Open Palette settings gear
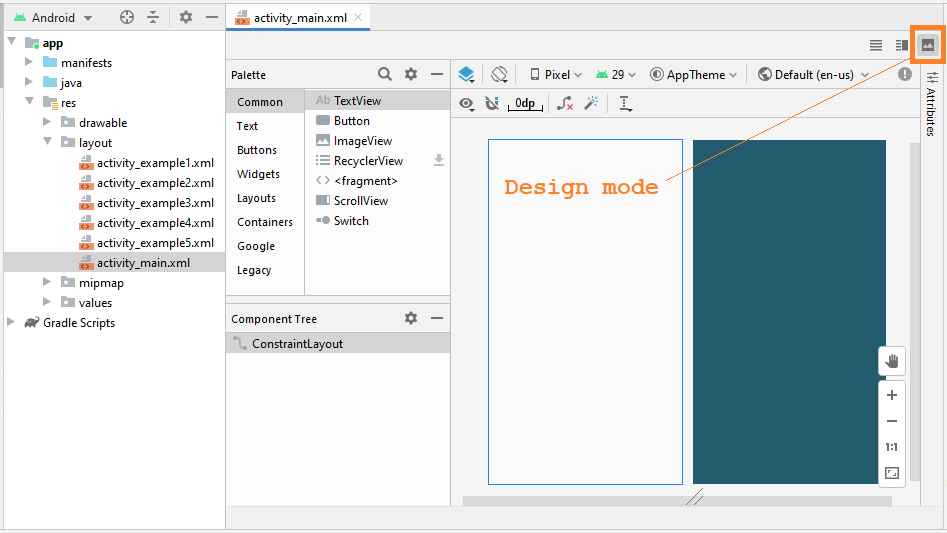This screenshot has width=947, height=533. pyautogui.click(x=411, y=74)
